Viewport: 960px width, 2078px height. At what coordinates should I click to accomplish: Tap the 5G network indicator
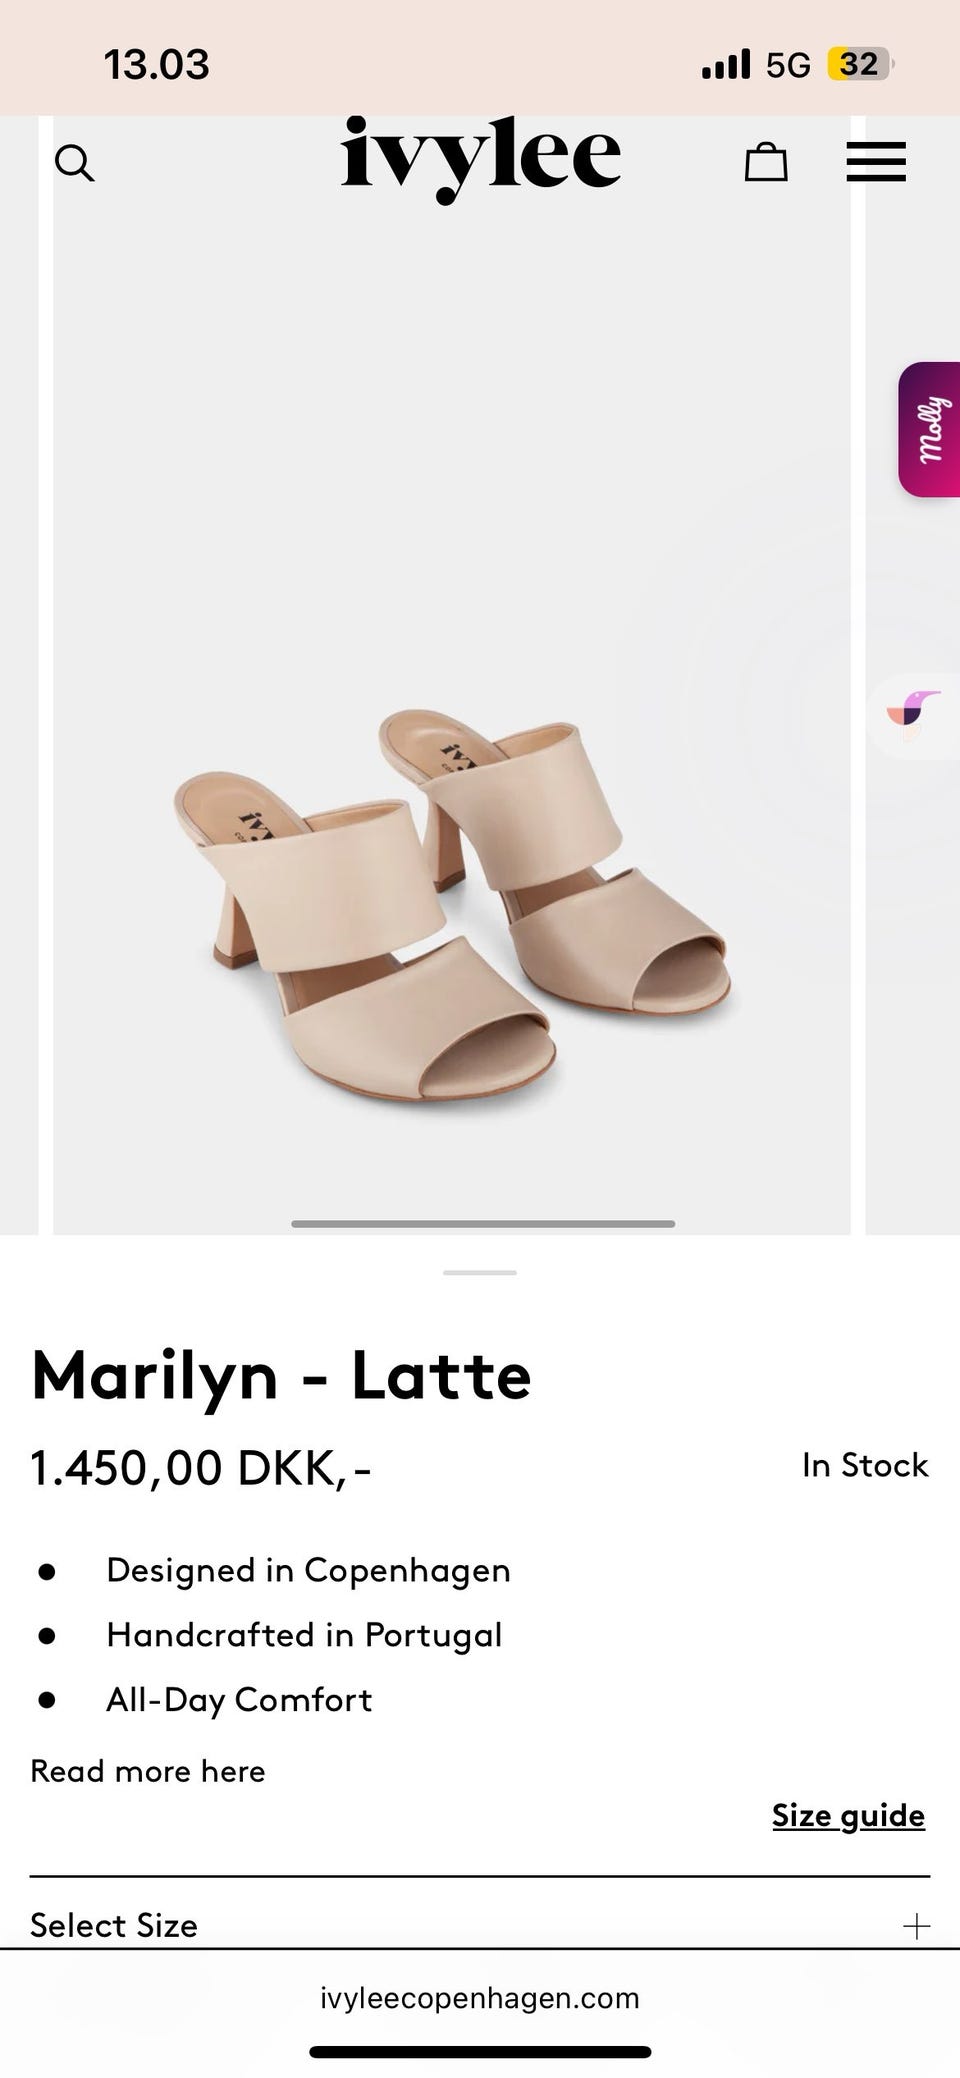pos(788,65)
